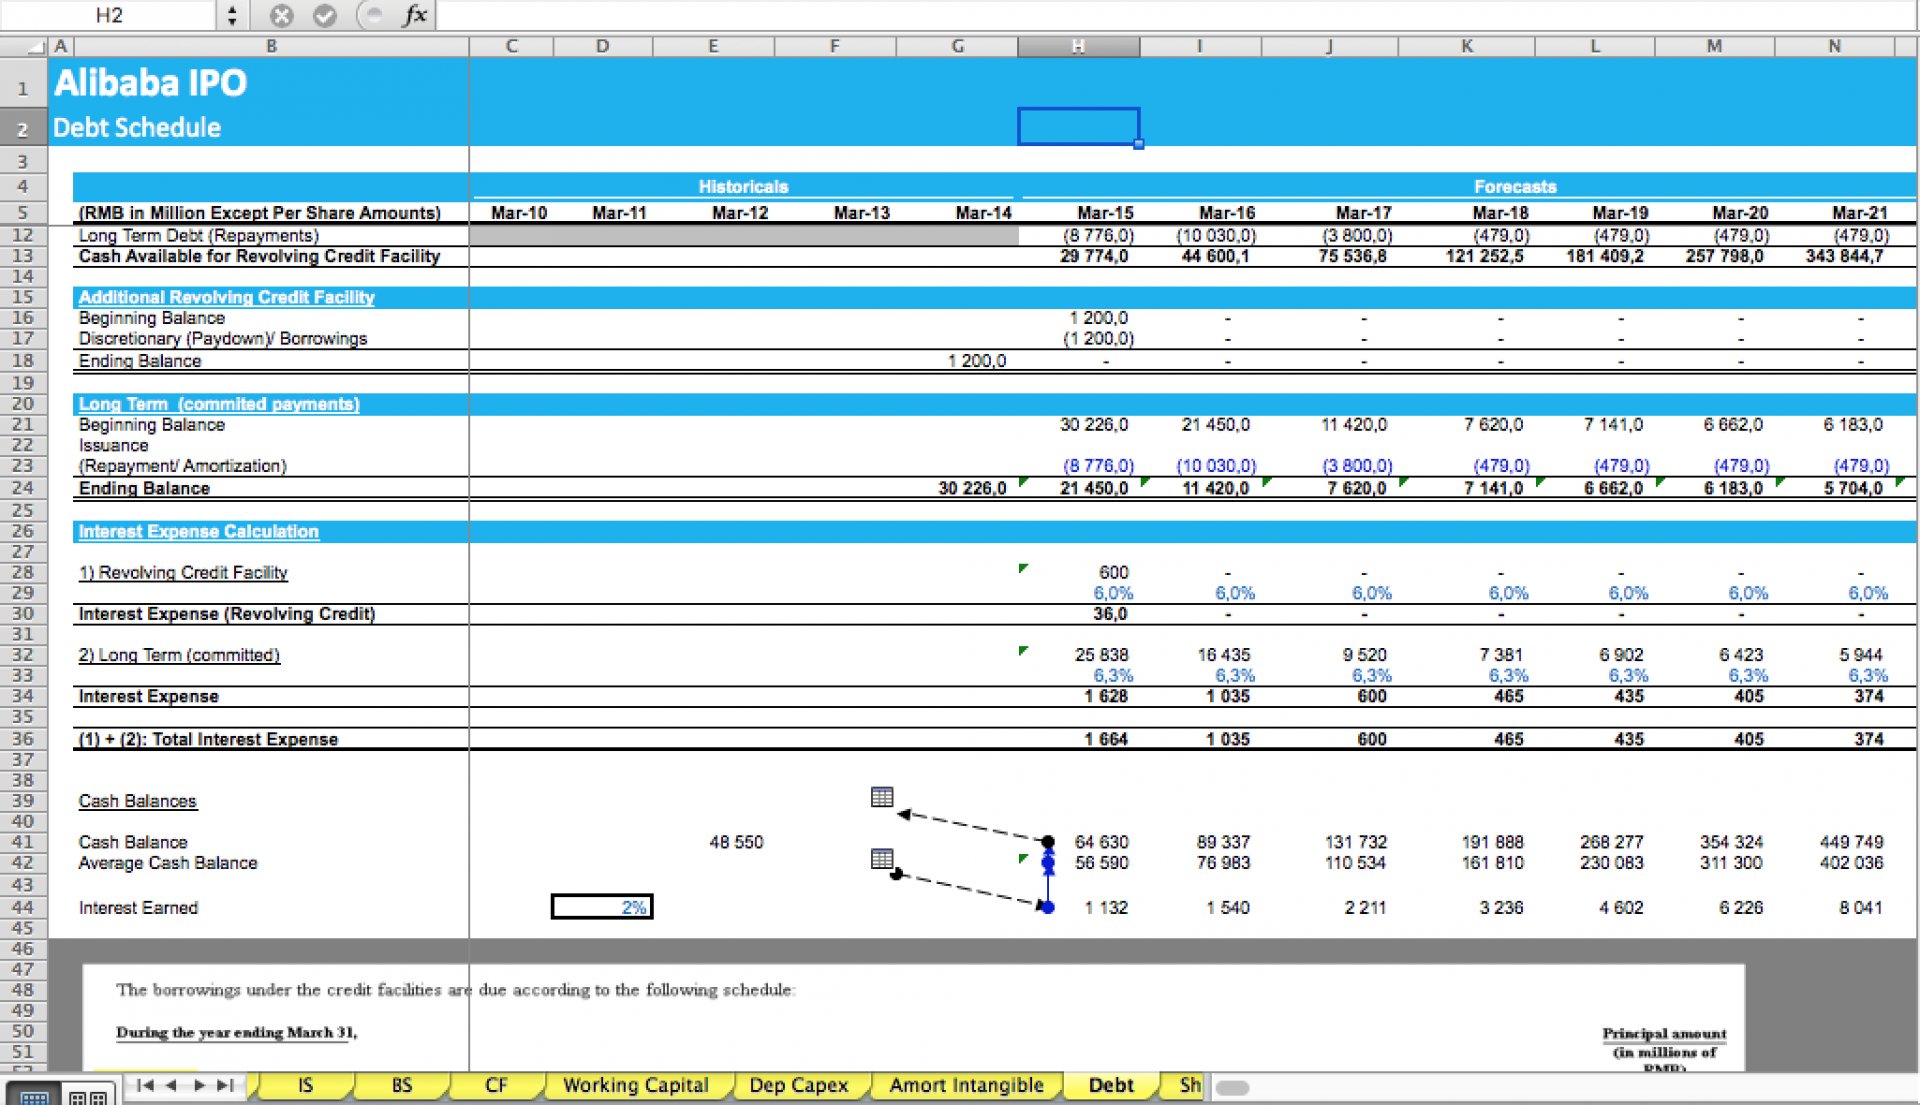This screenshot has width=1920, height=1105.
Task: Click the upper table icon near Cash Balances
Action: pos(881,797)
